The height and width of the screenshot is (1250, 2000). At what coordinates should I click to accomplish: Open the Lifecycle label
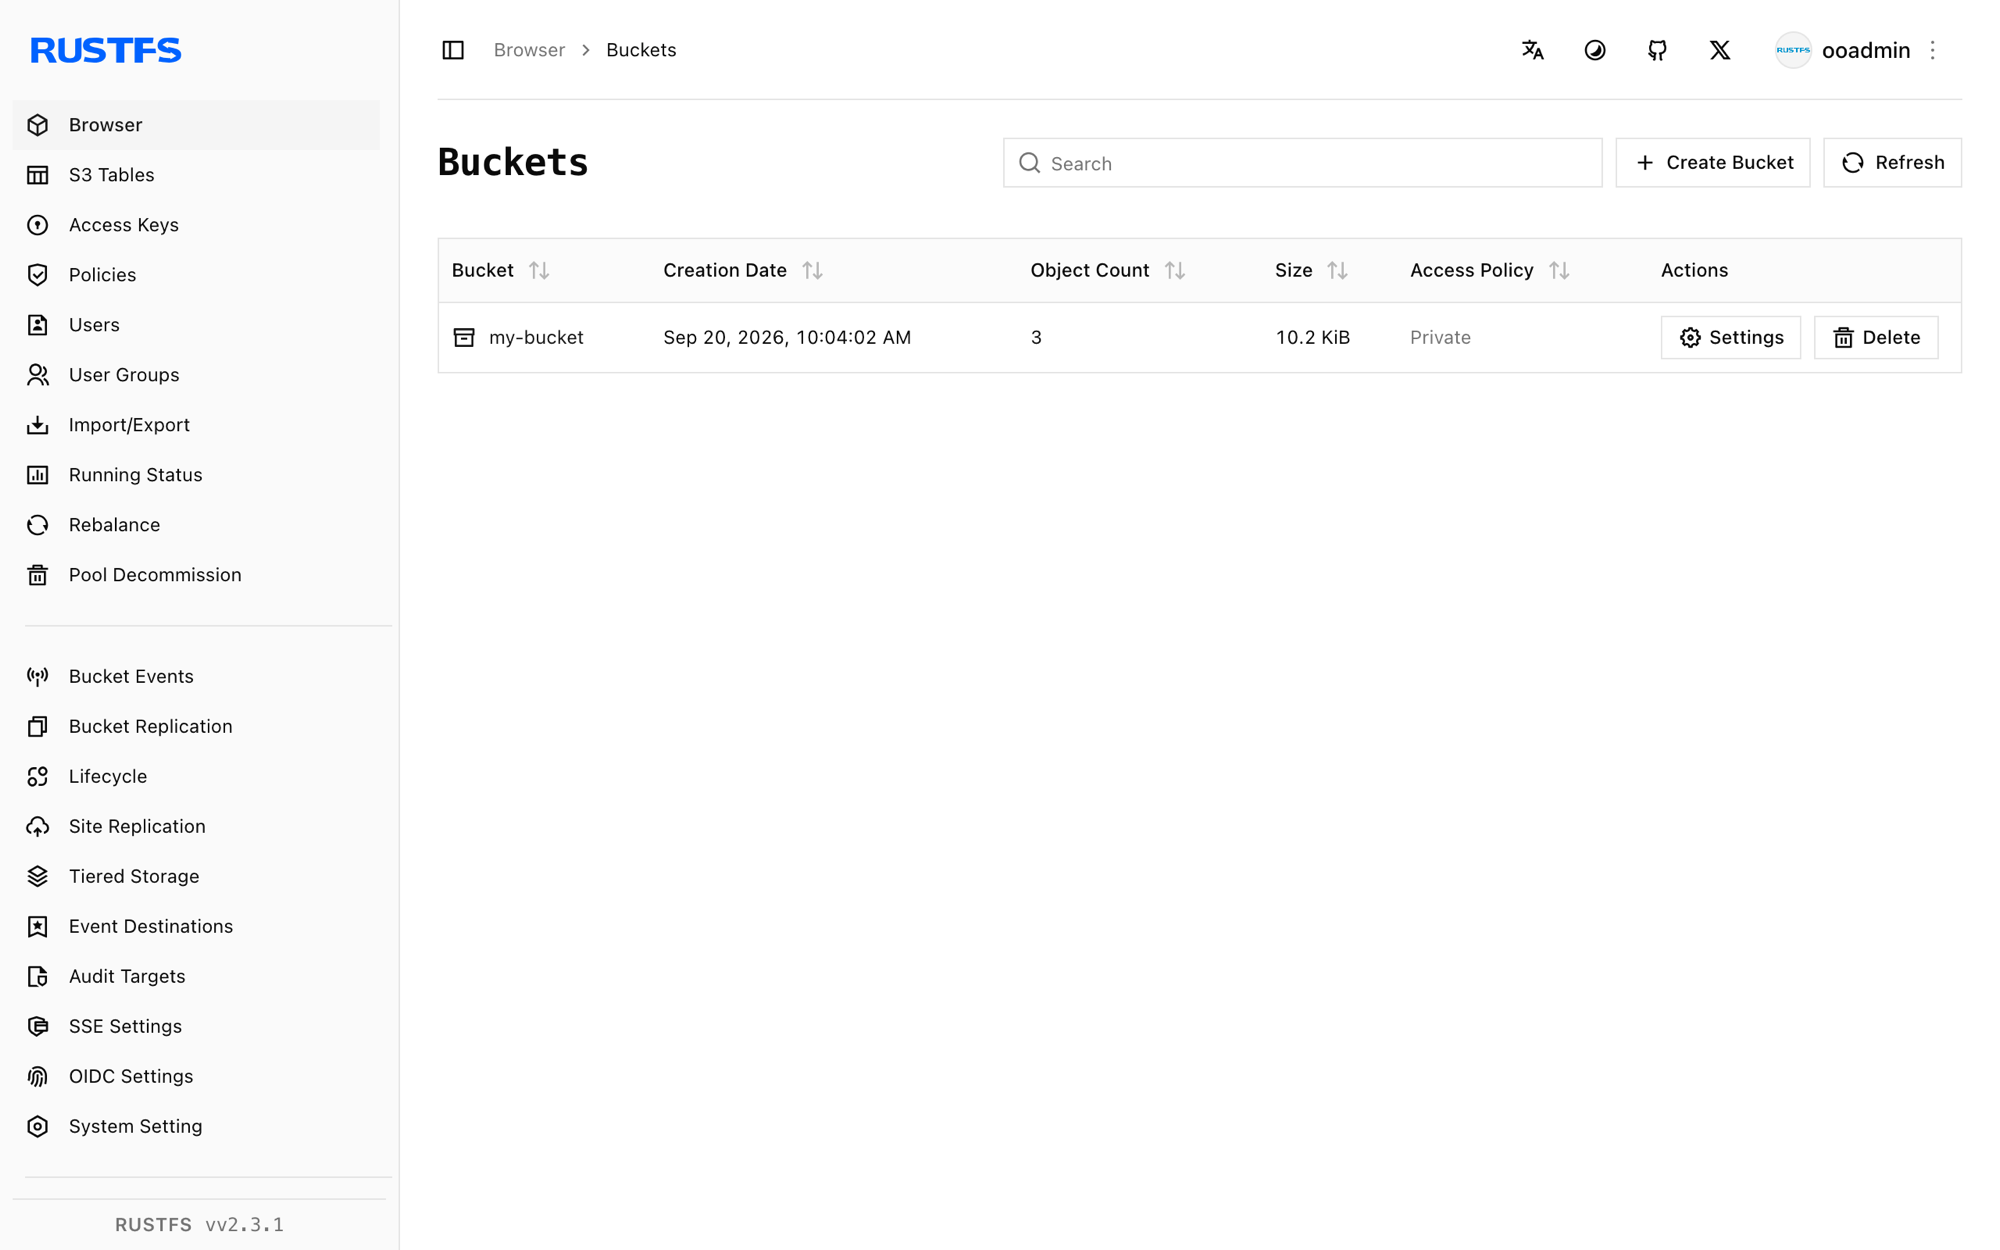pos(108,777)
